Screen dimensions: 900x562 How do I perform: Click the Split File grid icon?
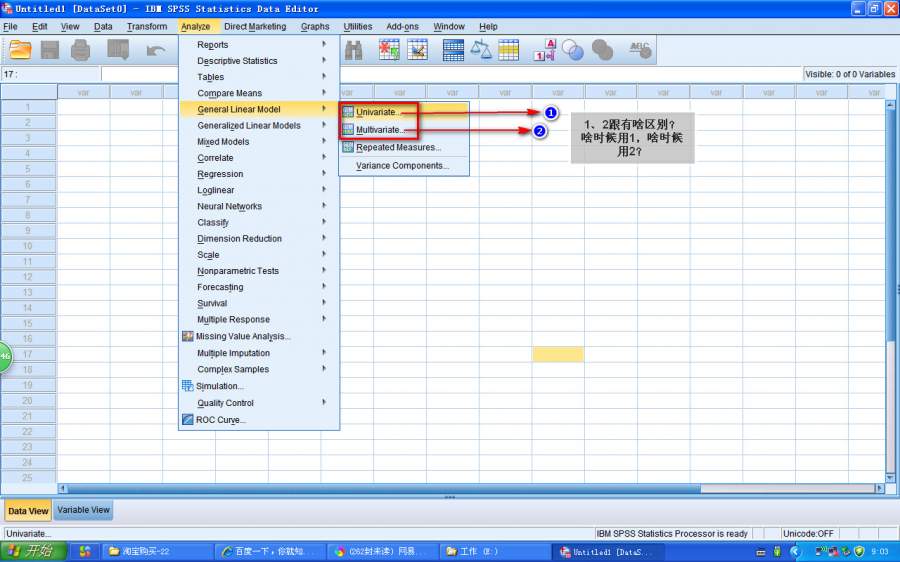pyautogui.click(x=453, y=50)
